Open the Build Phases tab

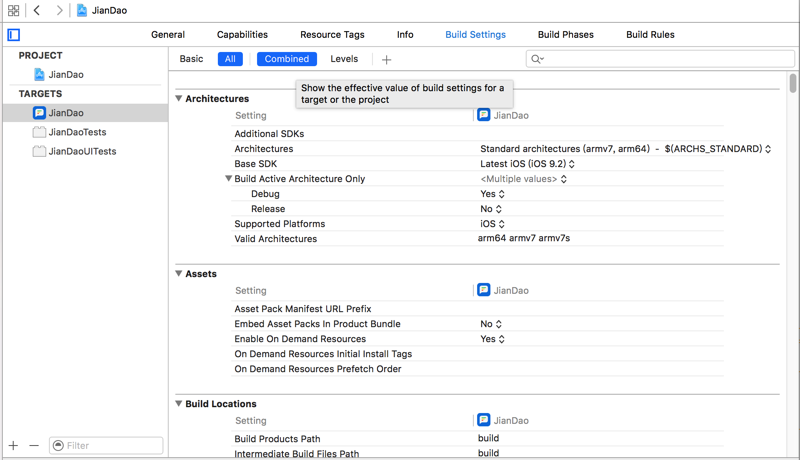[565, 35]
